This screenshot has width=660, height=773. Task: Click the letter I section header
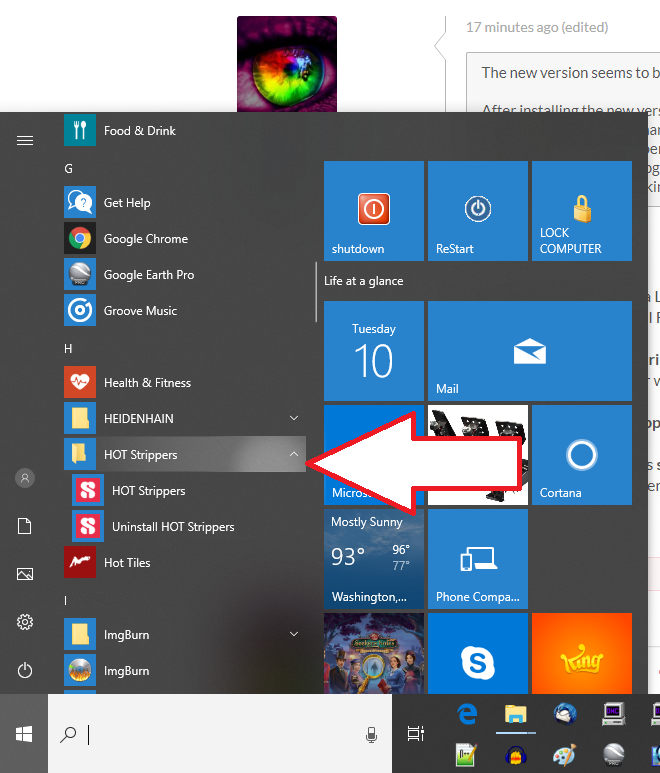click(66, 600)
